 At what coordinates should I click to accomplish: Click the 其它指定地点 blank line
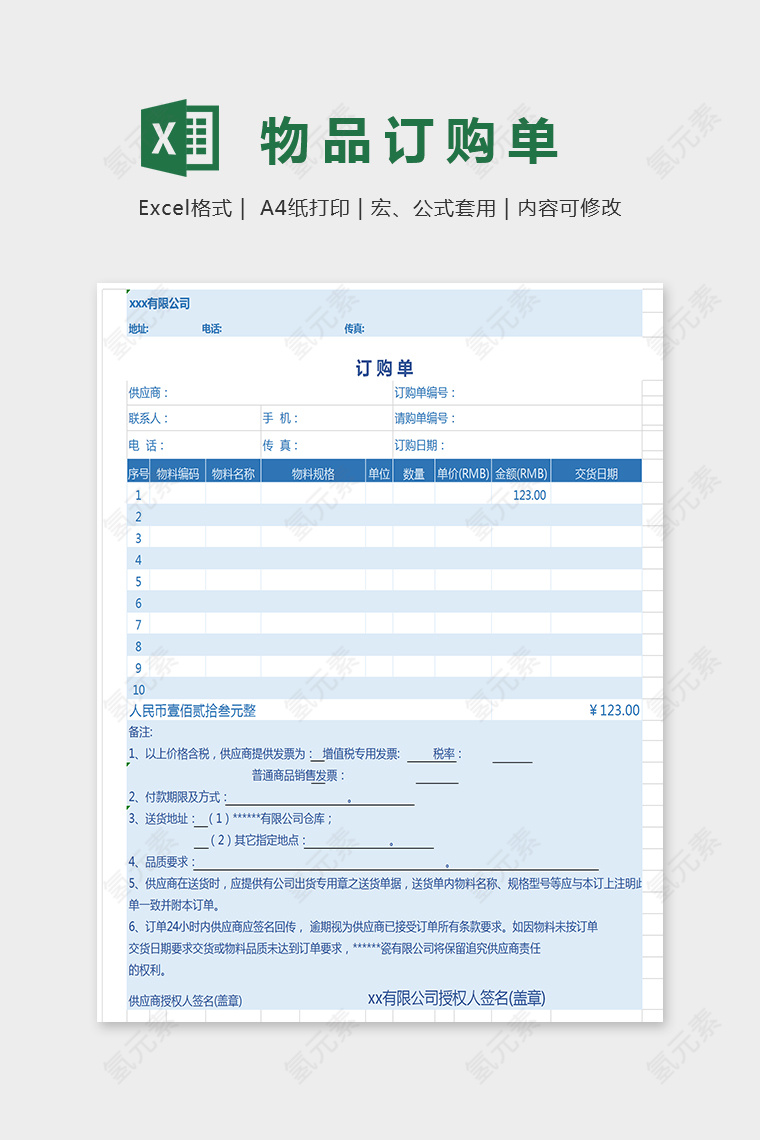coord(369,841)
